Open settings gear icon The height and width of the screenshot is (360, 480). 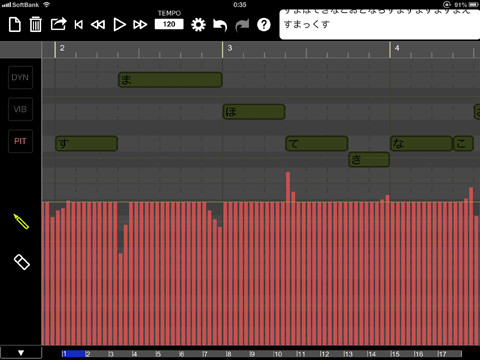coord(198,25)
